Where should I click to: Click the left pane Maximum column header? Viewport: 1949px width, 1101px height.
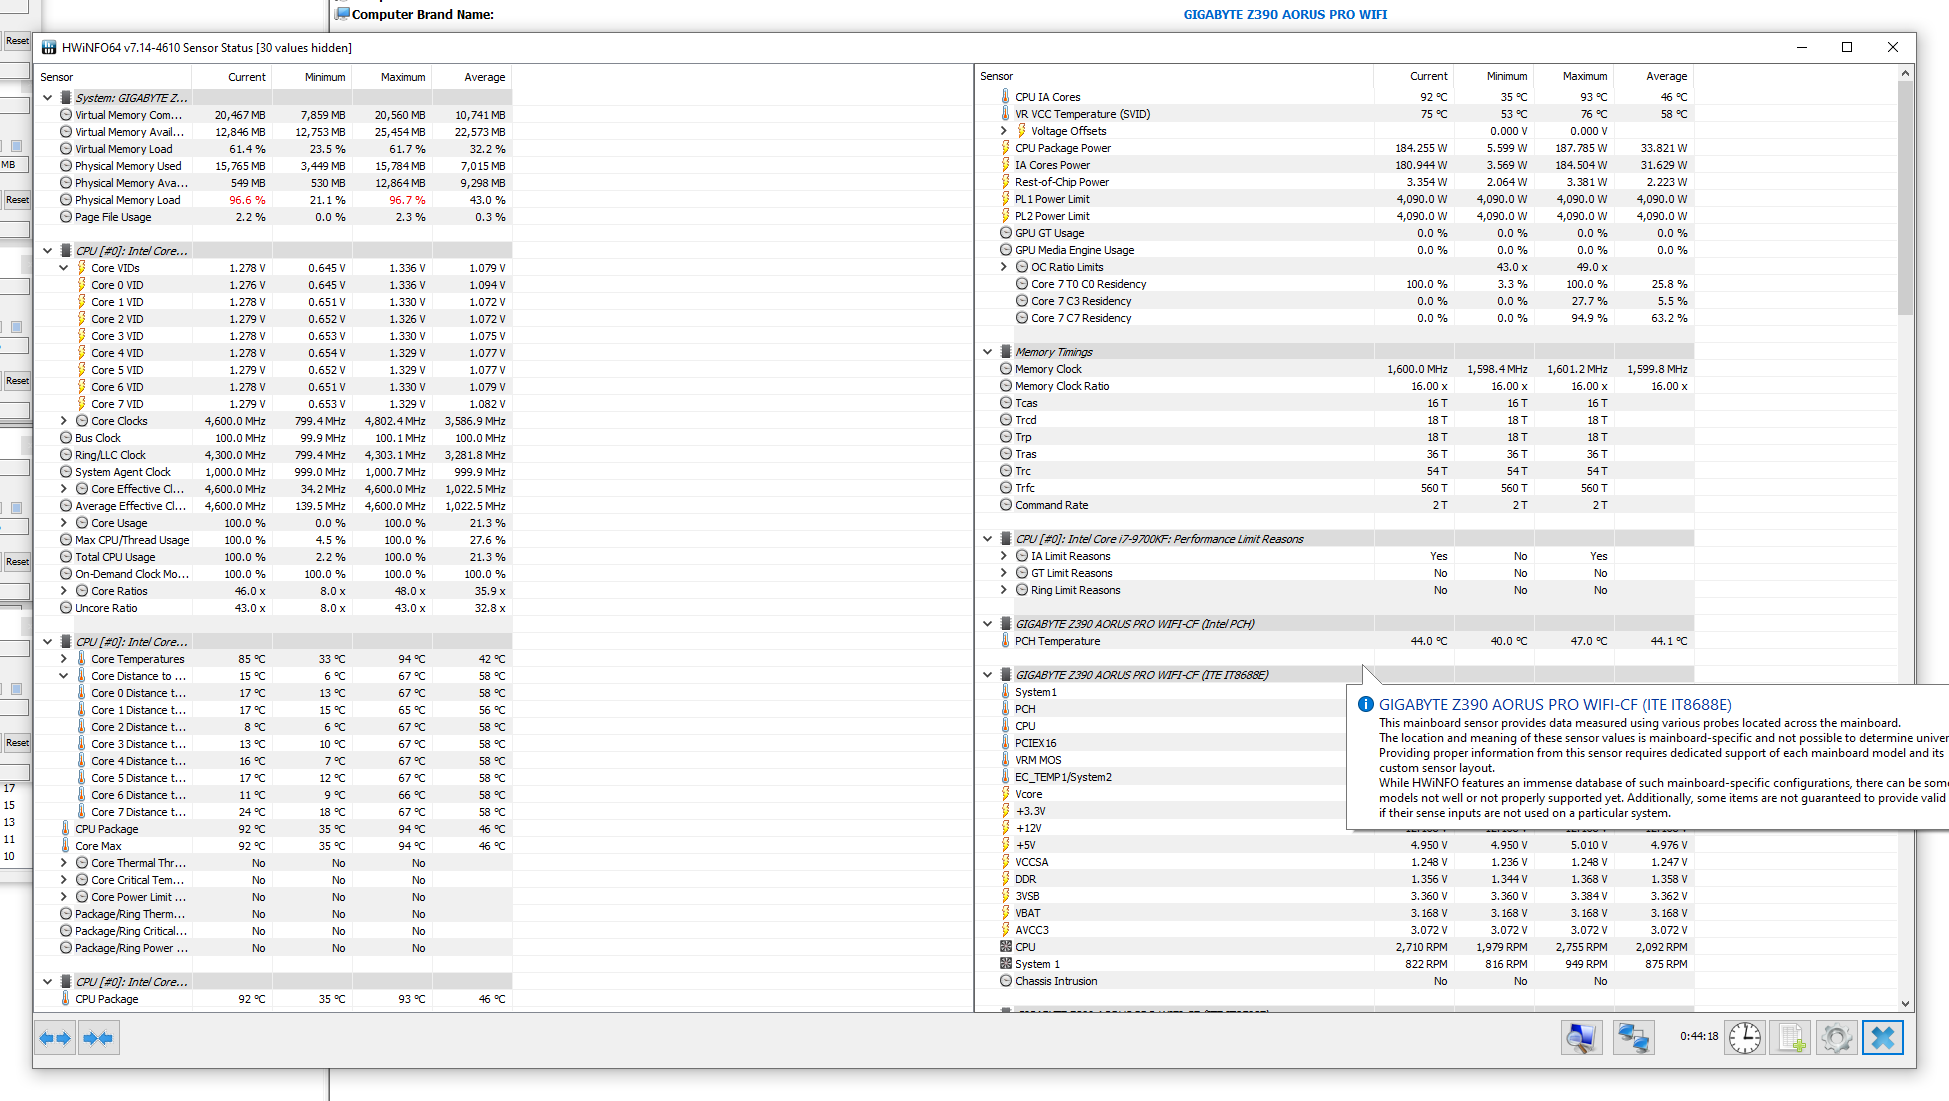pyautogui.click(x=402, y=77)
